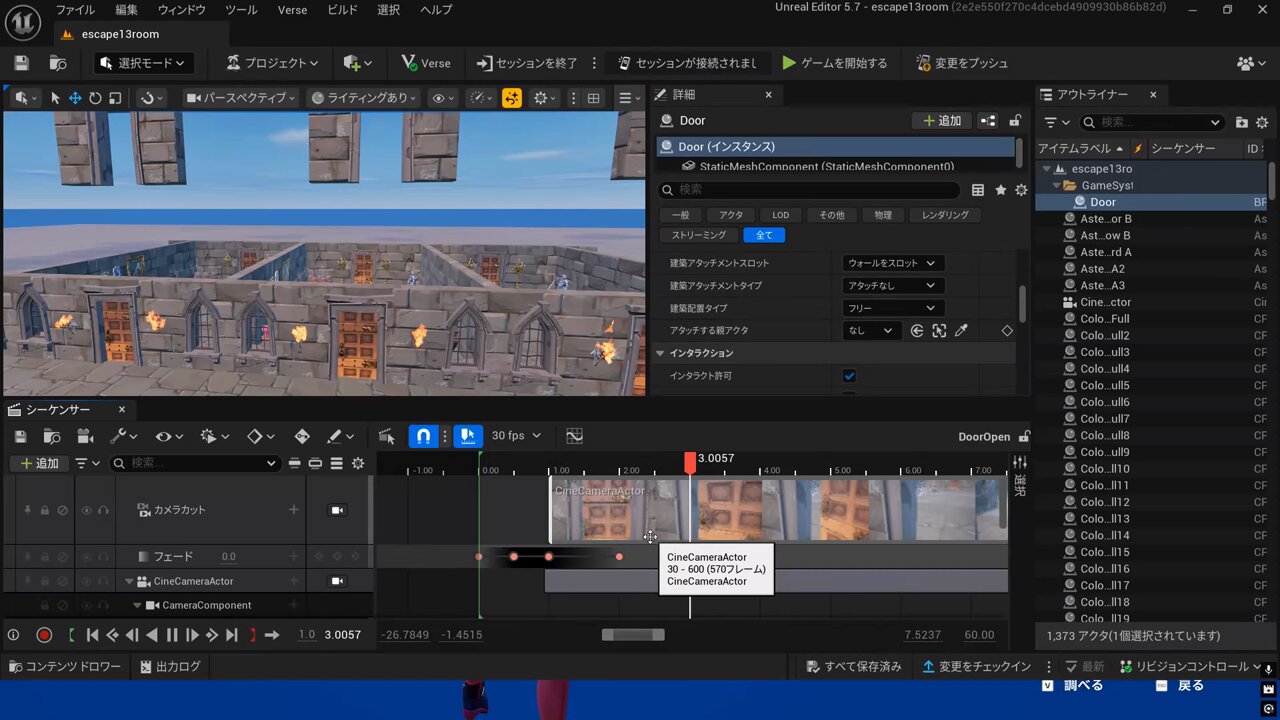This screenshot has height=720, width=1280.
Task: Click セッションを終了 button
Action: [x=527, y=63]
